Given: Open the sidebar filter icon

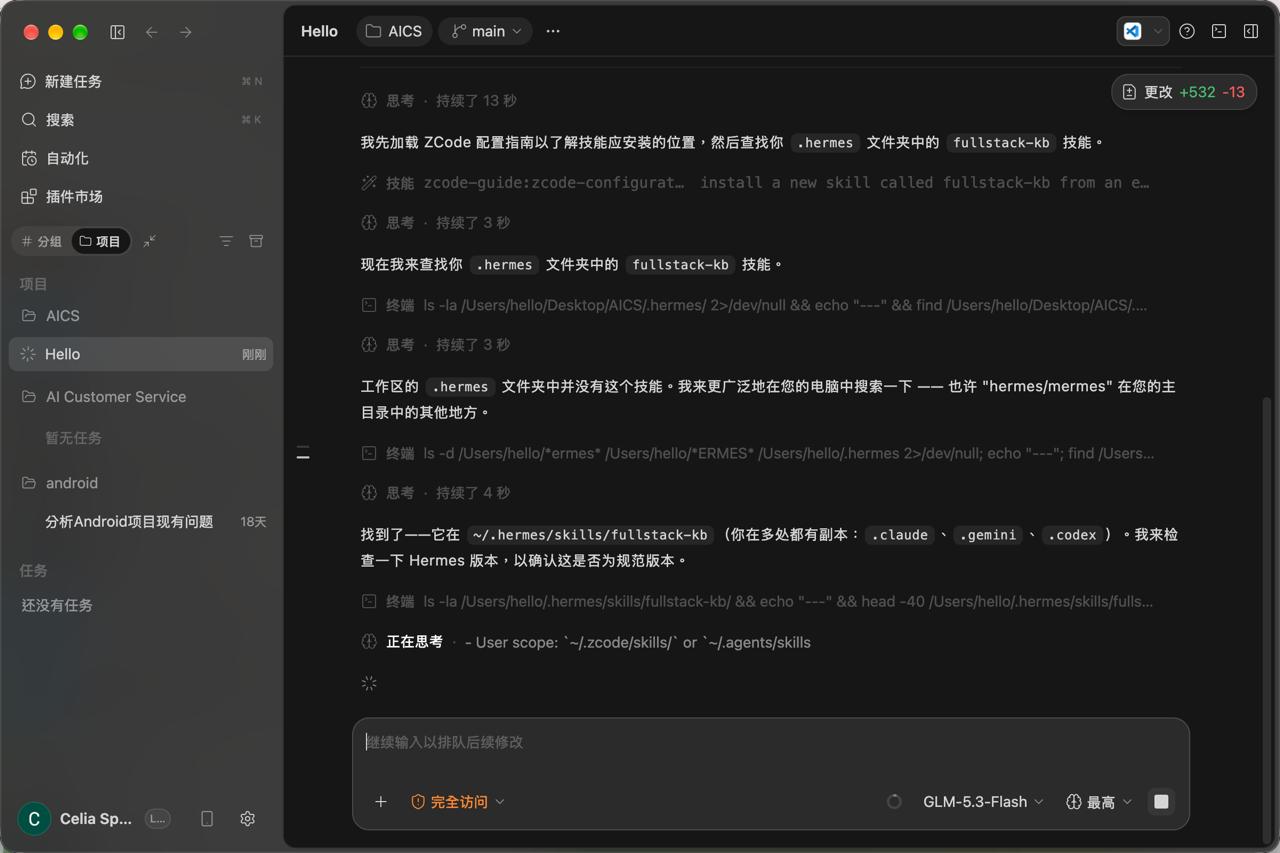Looking at the screenshot, I should click(x=226, y=241).
